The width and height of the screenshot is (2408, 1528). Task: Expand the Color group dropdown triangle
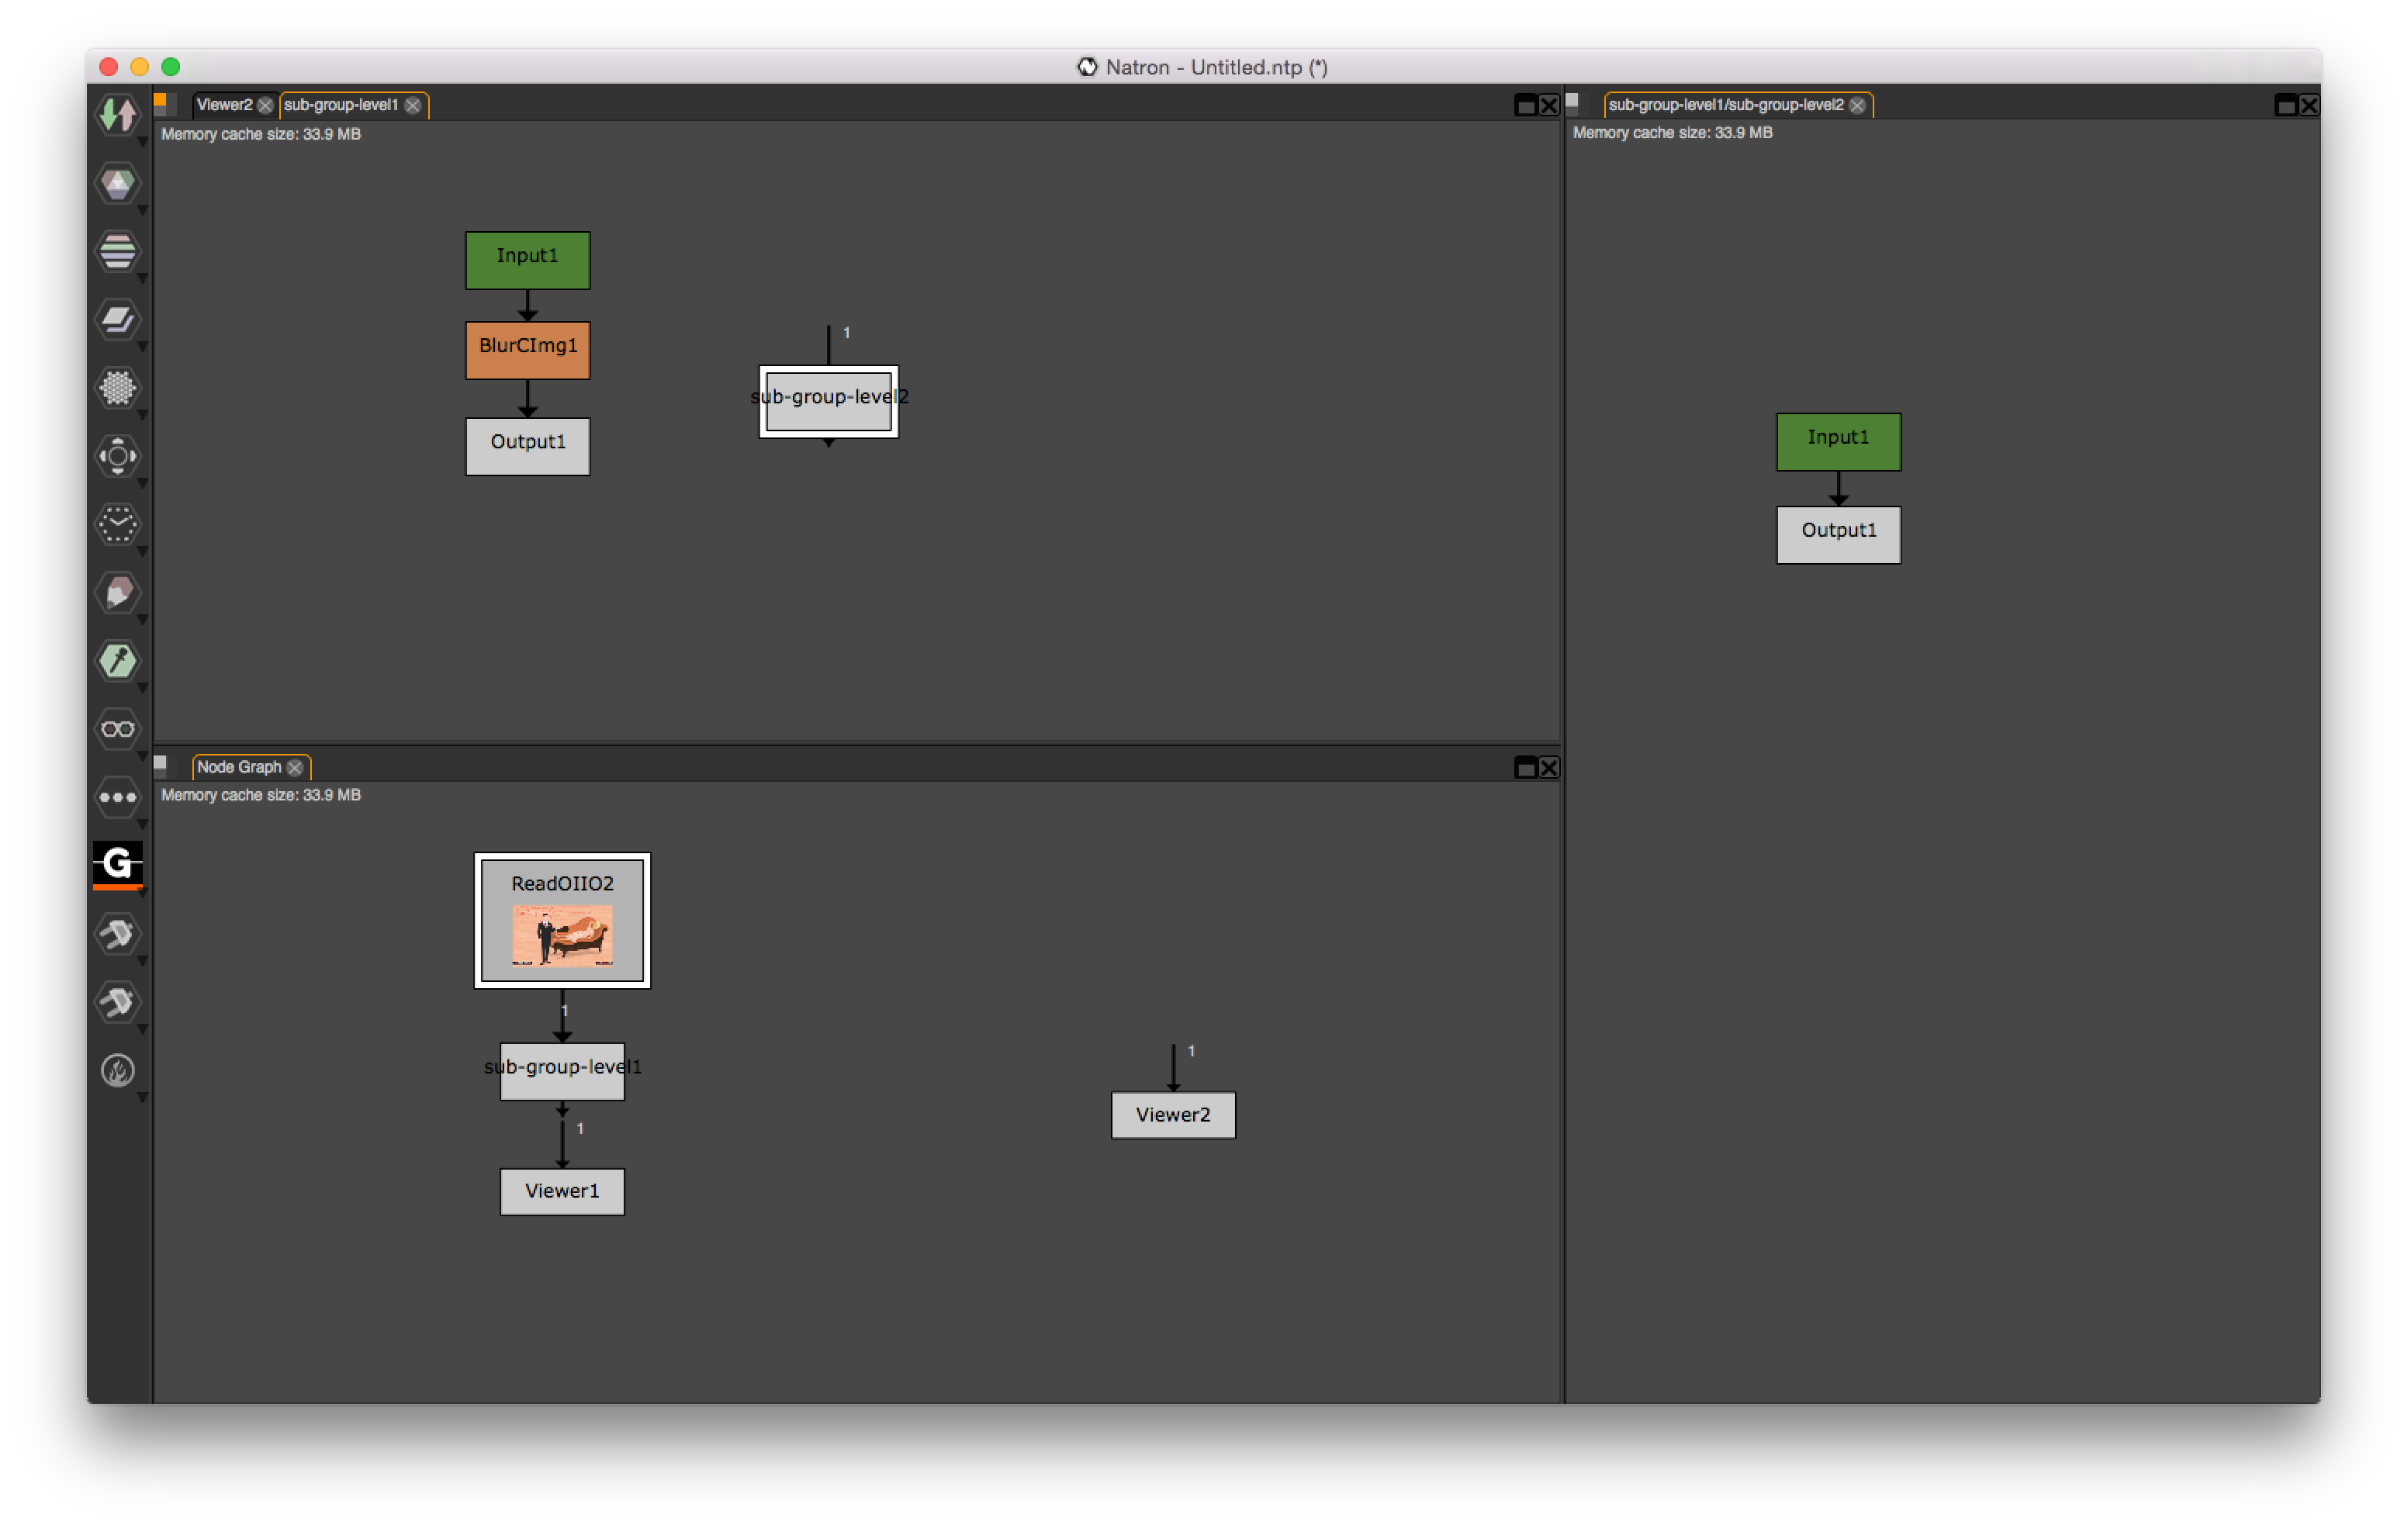(x=141, y=211)
